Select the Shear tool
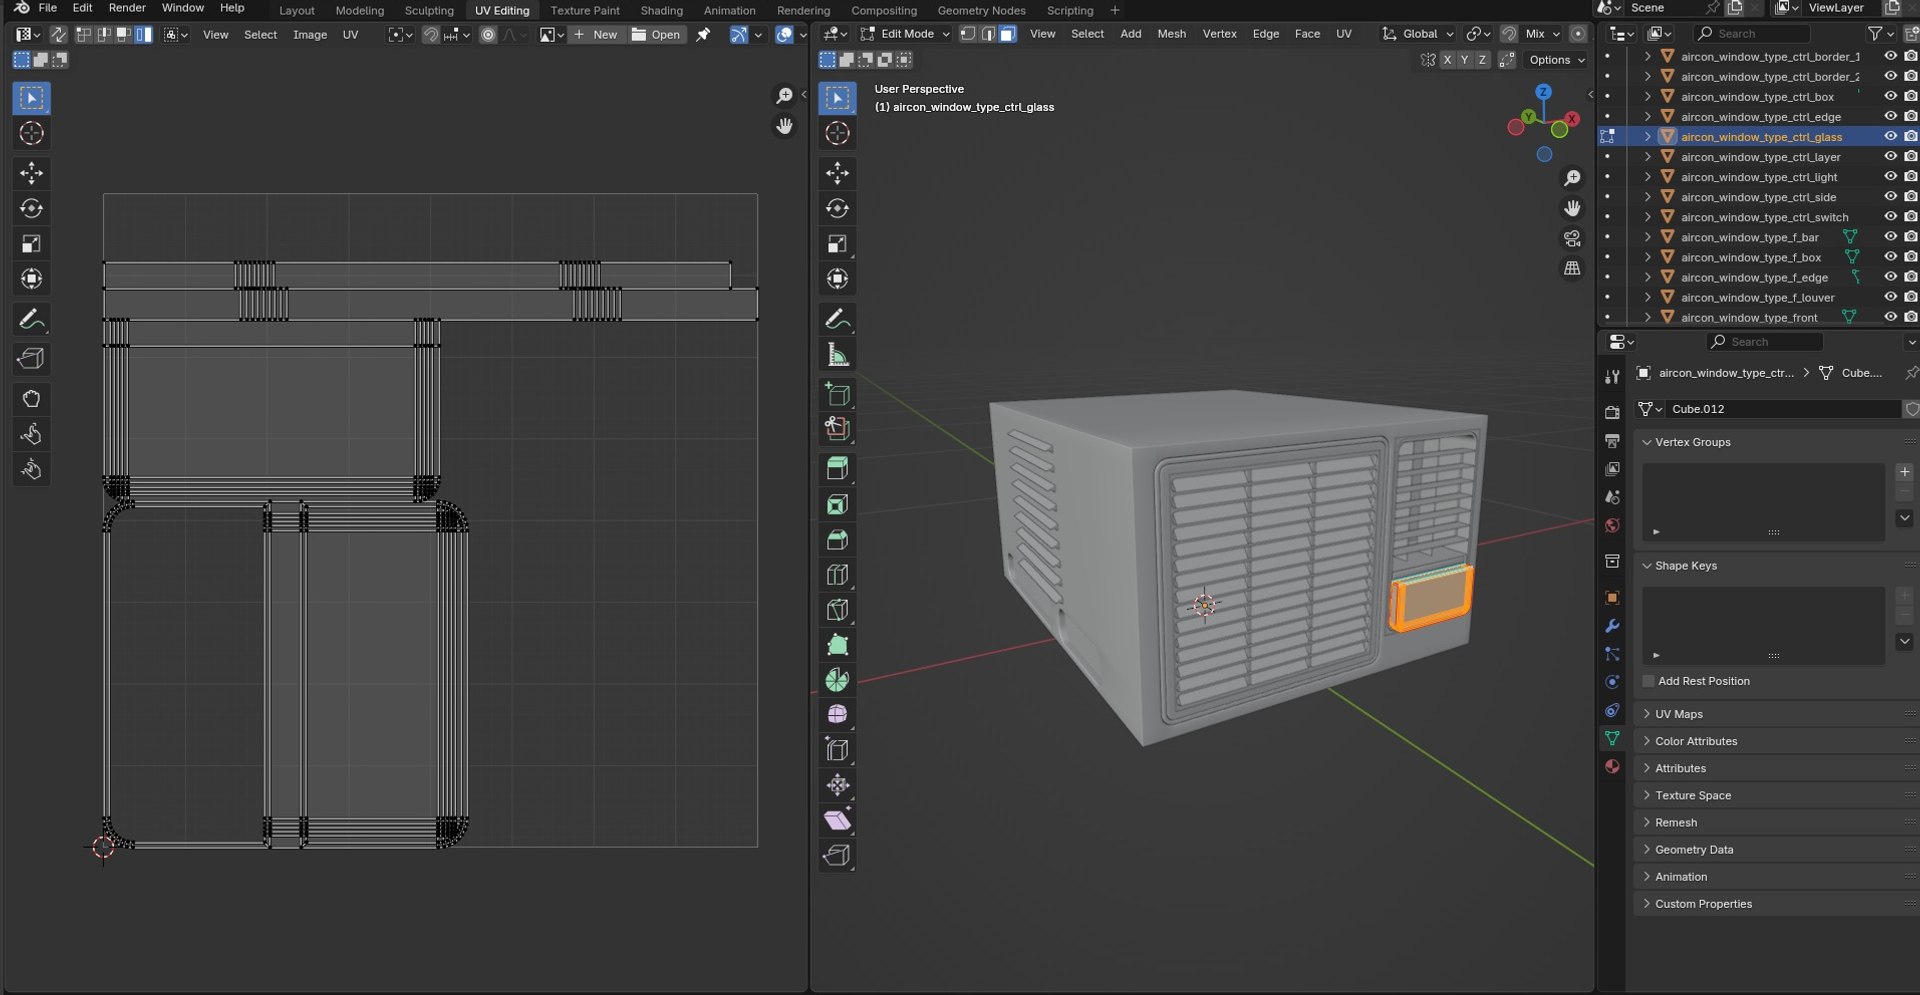 (837, 820)
